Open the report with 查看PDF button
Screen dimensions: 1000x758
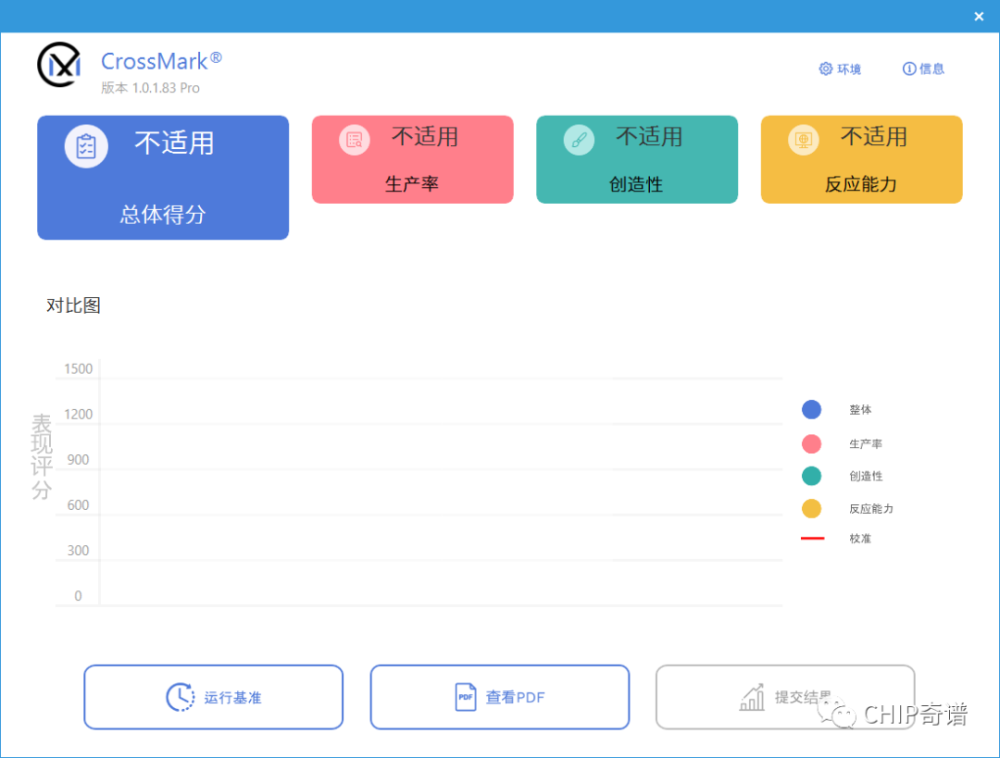tap(500, 697)
